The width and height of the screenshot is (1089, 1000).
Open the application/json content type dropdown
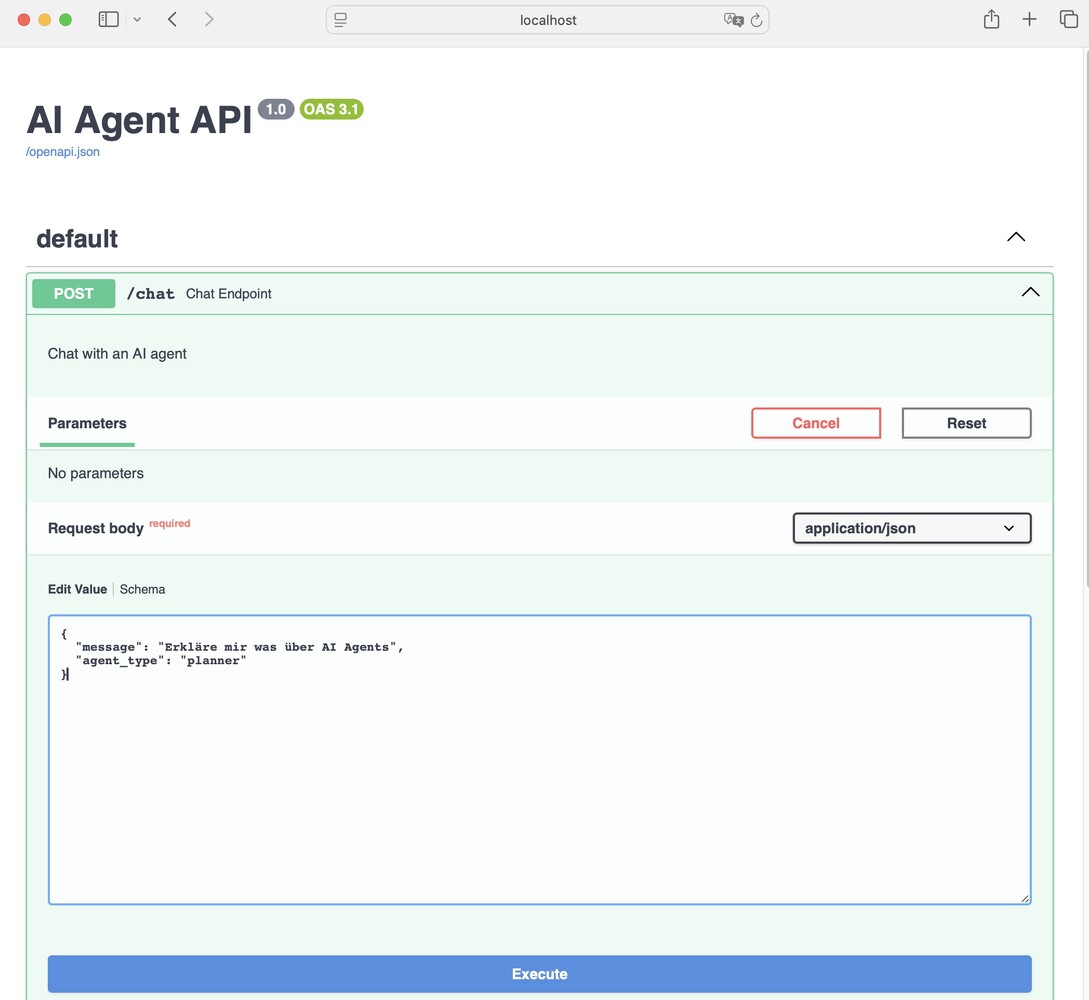pyautogui.click(x=911, y=528)
